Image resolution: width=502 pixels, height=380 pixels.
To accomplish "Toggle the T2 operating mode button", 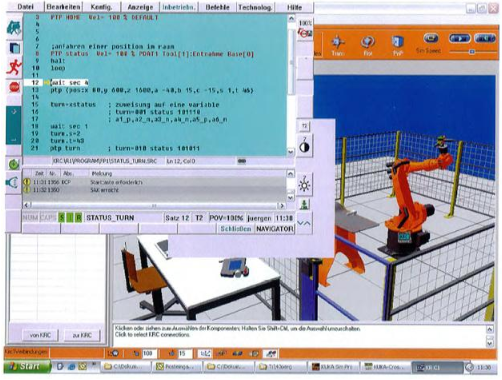I will click(304, 126).
